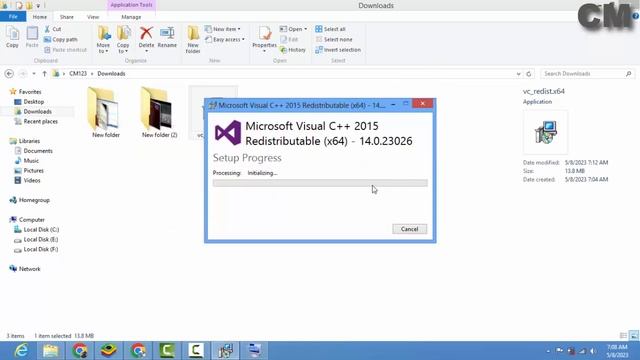Click the red Delete icon
640x360 pixels.
pyautogui.click(x=146, y=33)
